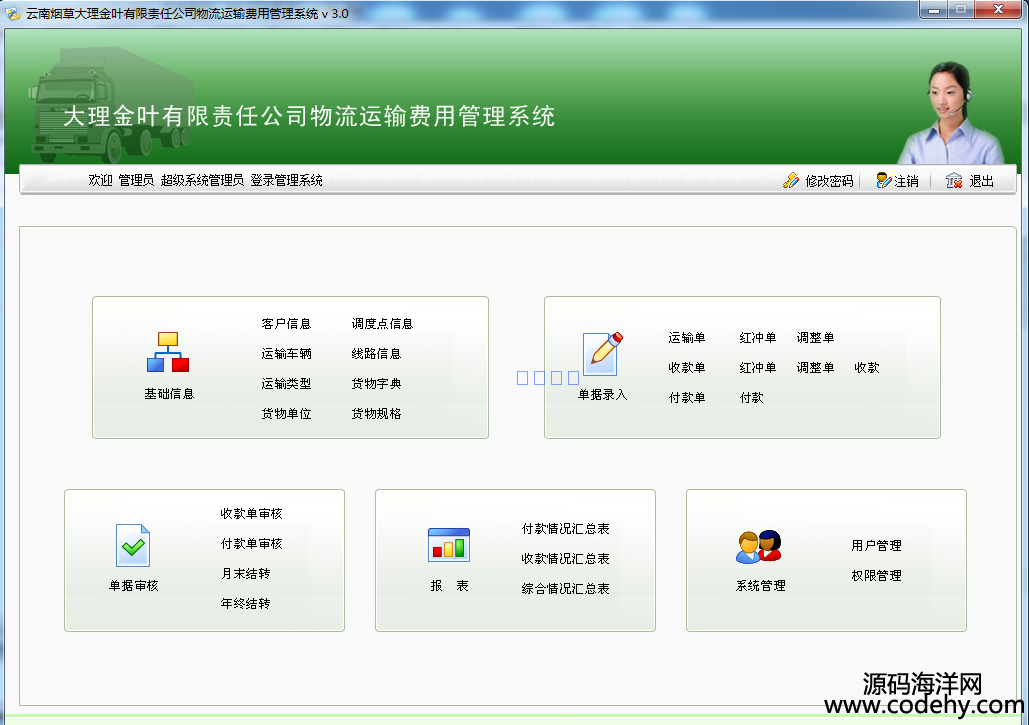The image size is (1029, 725).
Task: Click 收款 in 单据录入 panel
Action: point(866,368)
